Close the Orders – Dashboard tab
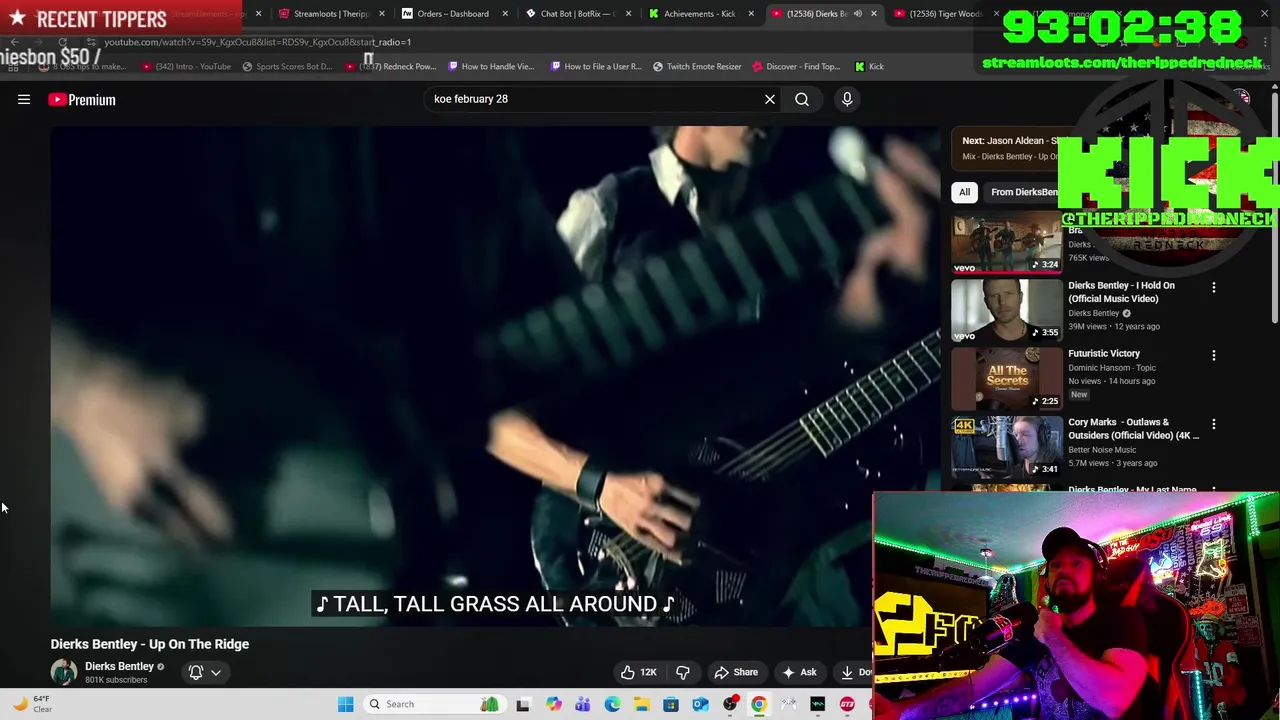Screen dimensions: 1280x720 pos(504,14)
